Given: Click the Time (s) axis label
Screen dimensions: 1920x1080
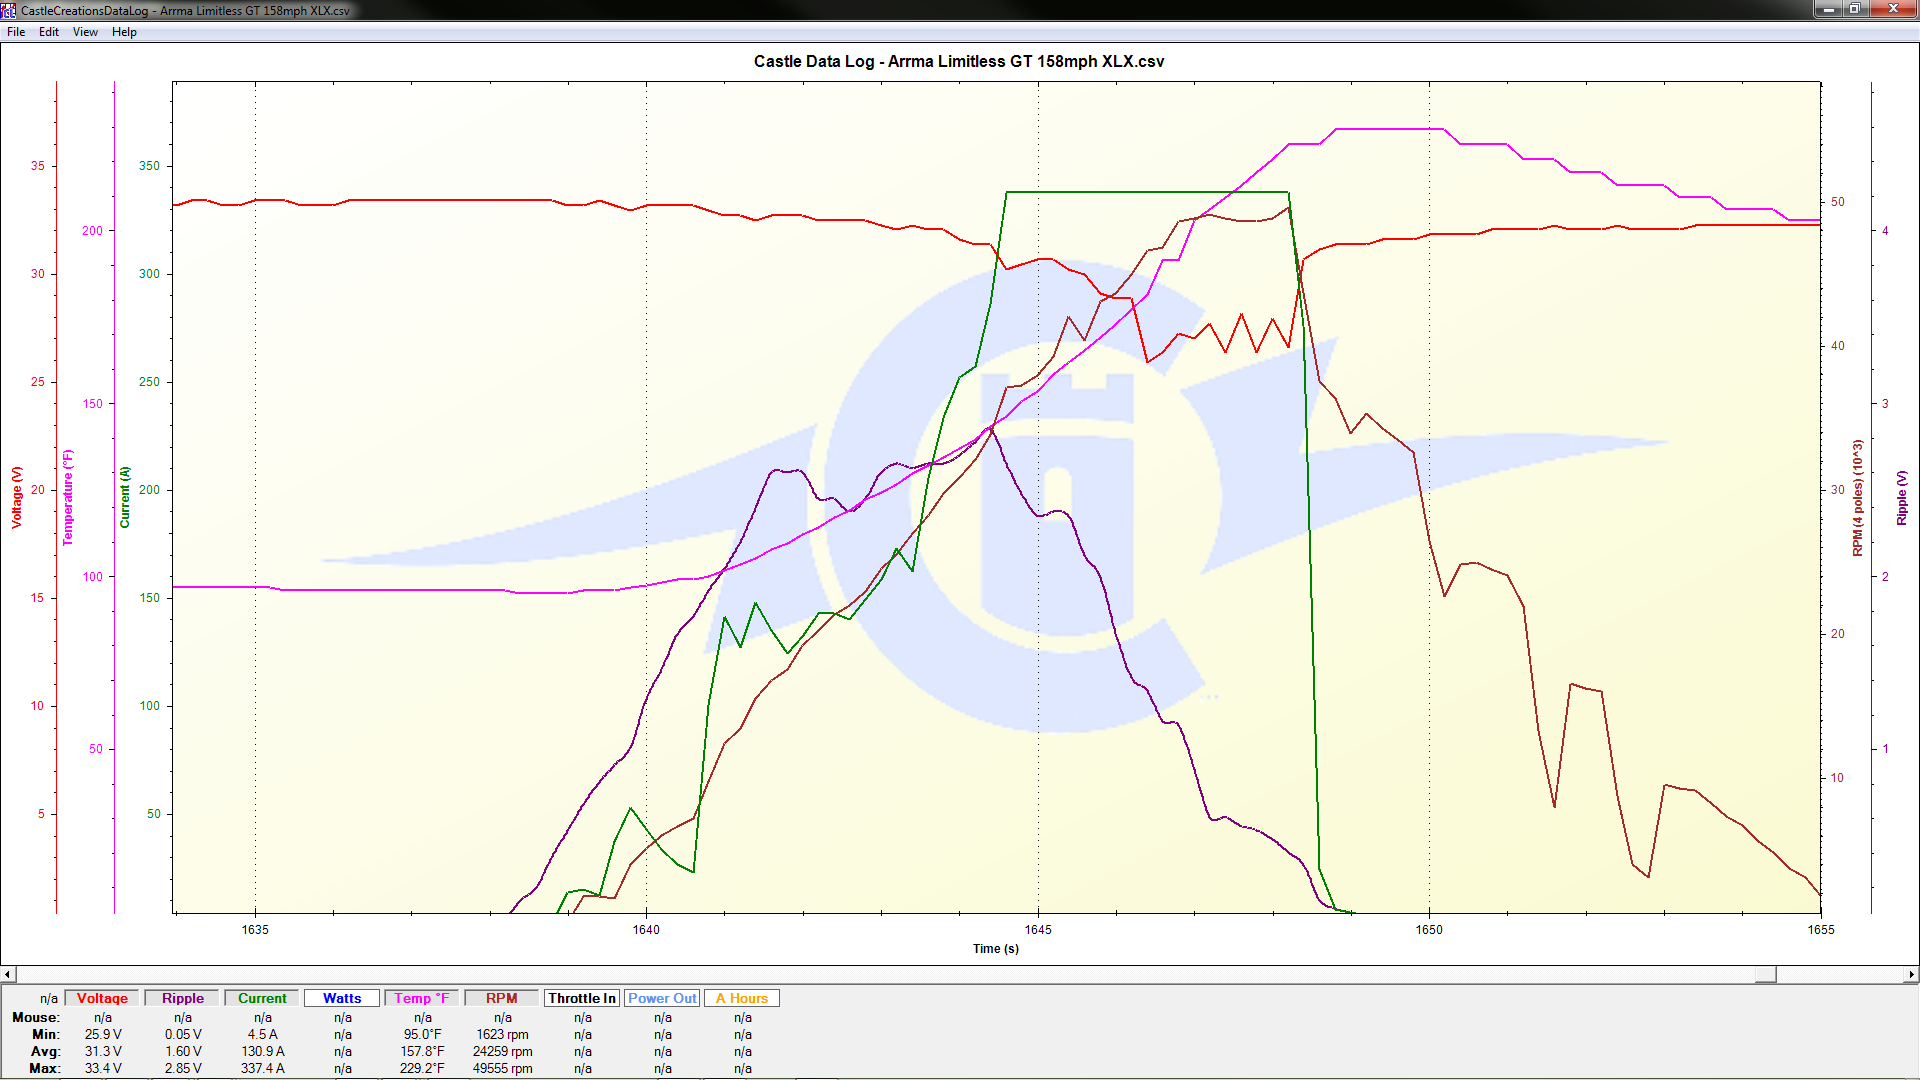Looking at the screenshot, I should 995,949.
